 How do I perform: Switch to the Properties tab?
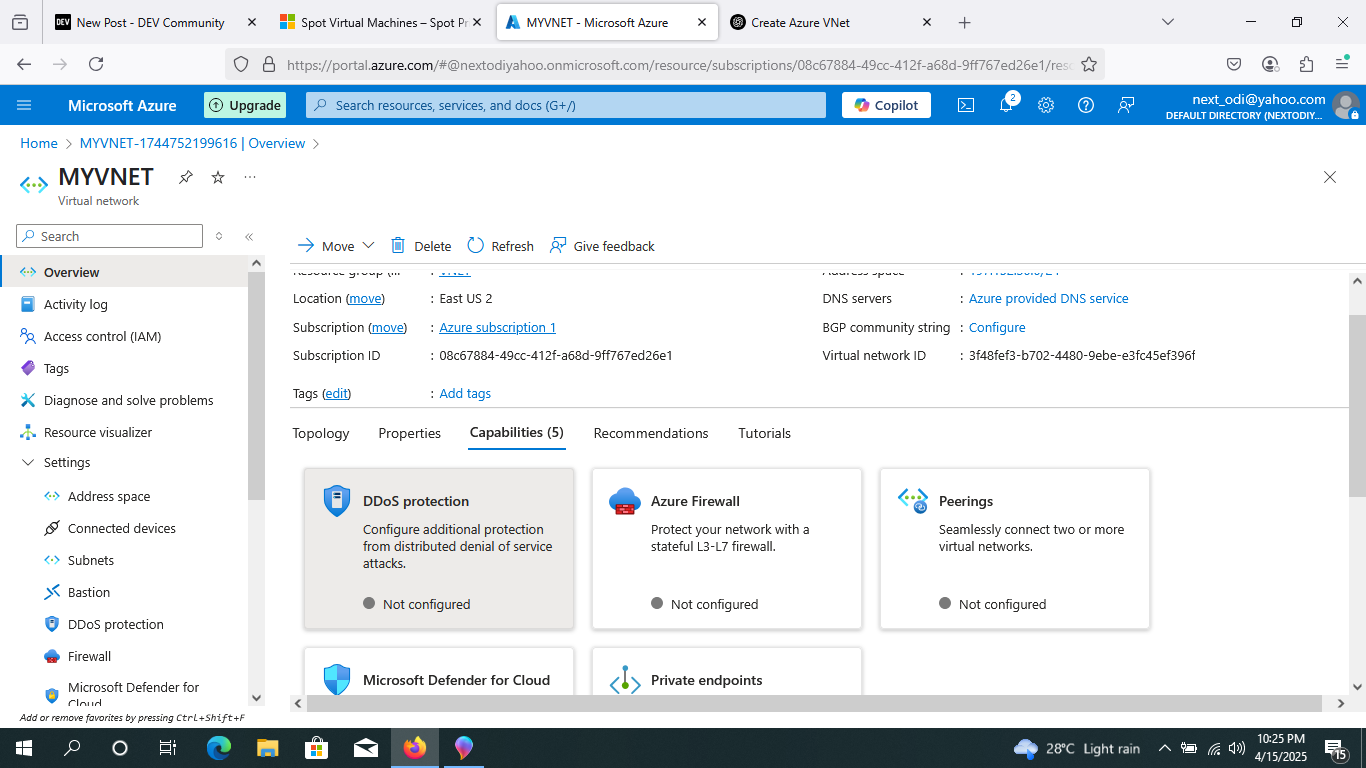point(410,433)
